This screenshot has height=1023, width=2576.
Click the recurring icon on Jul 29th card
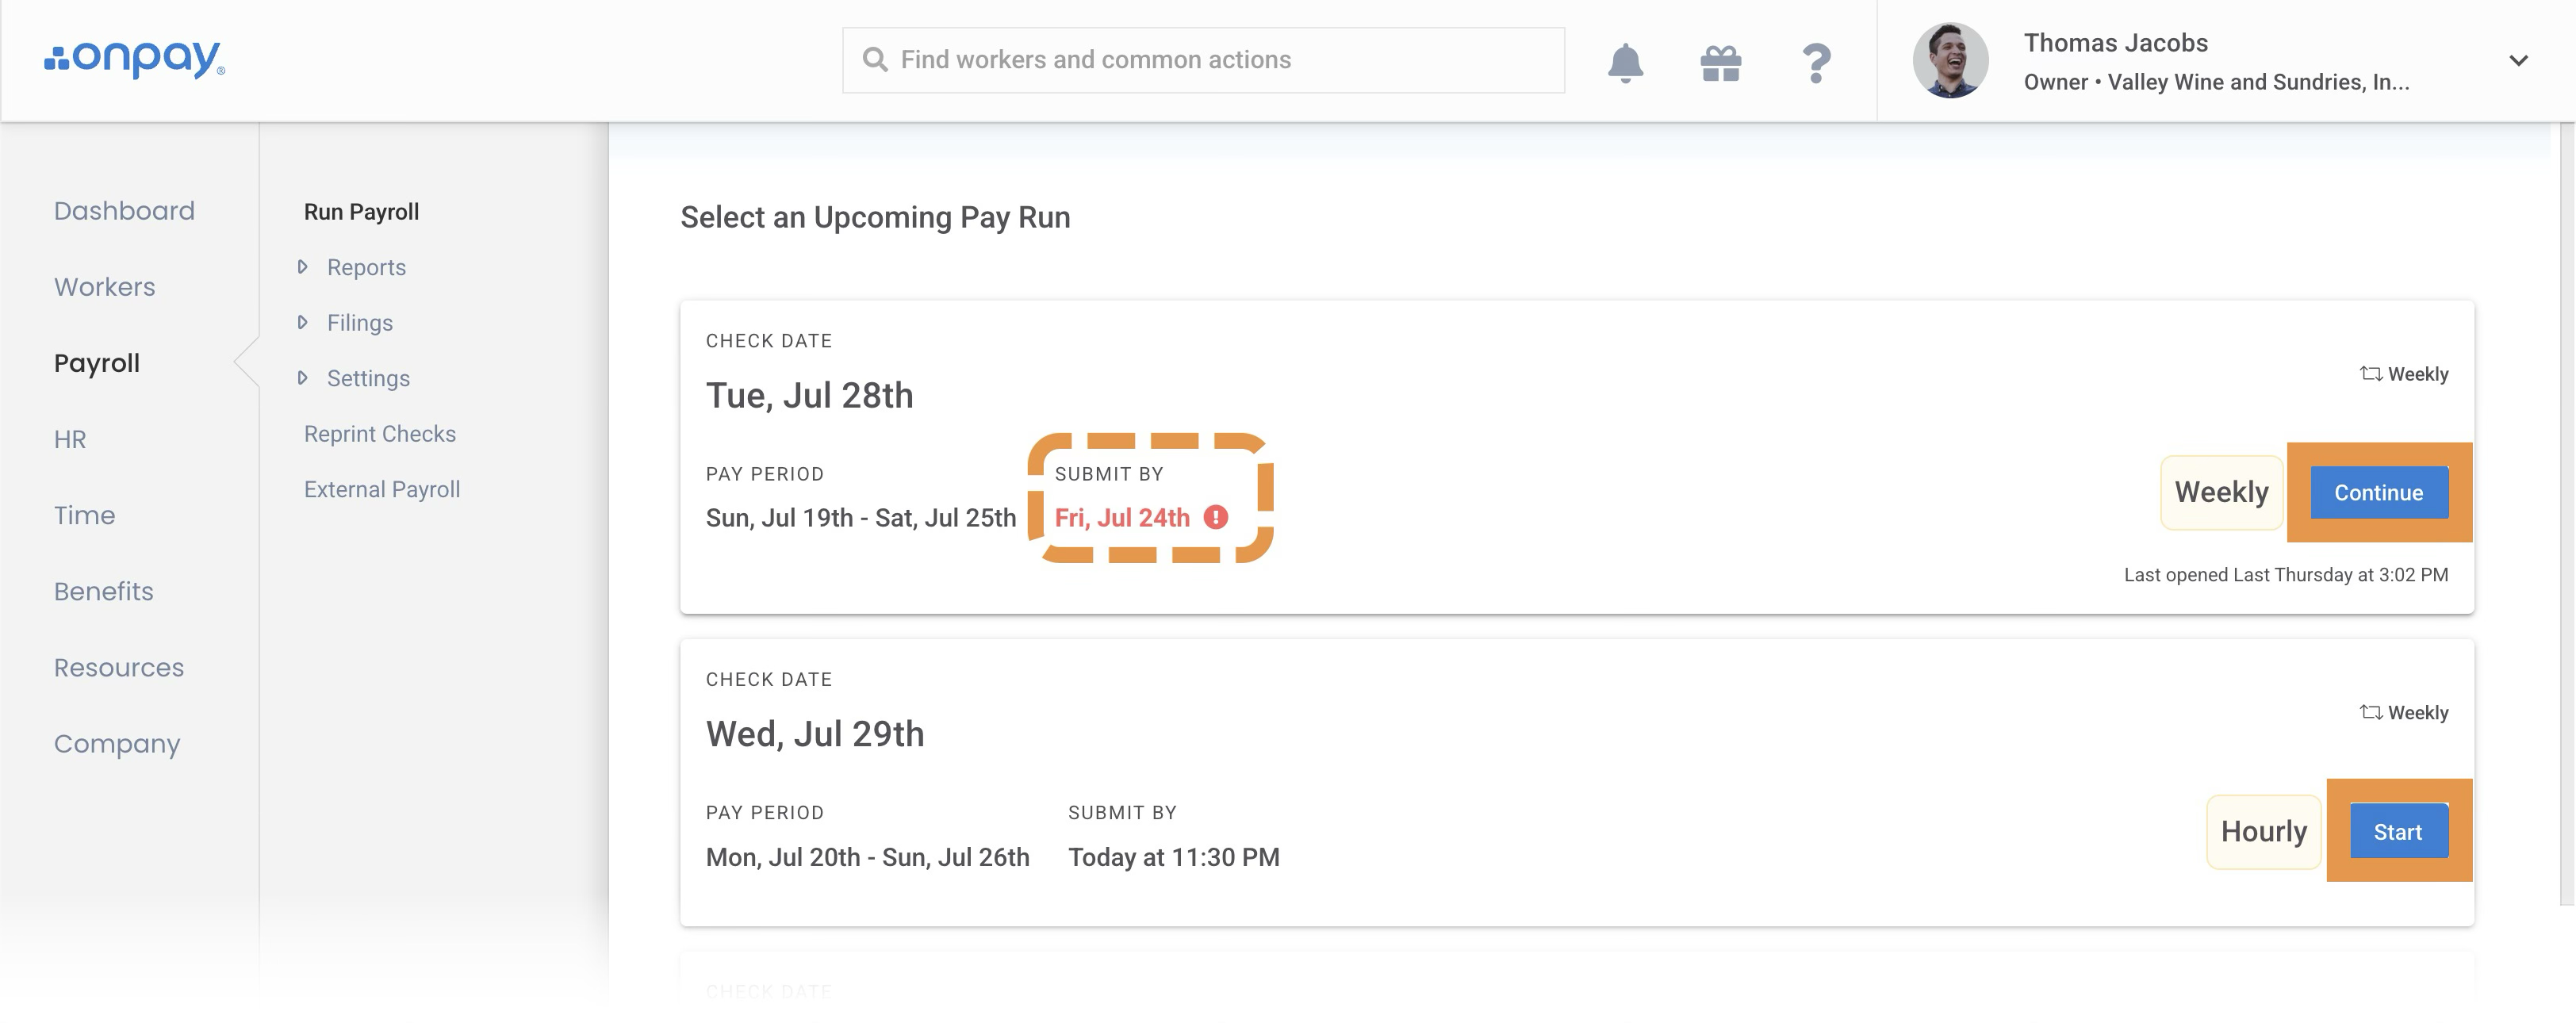2371,712
